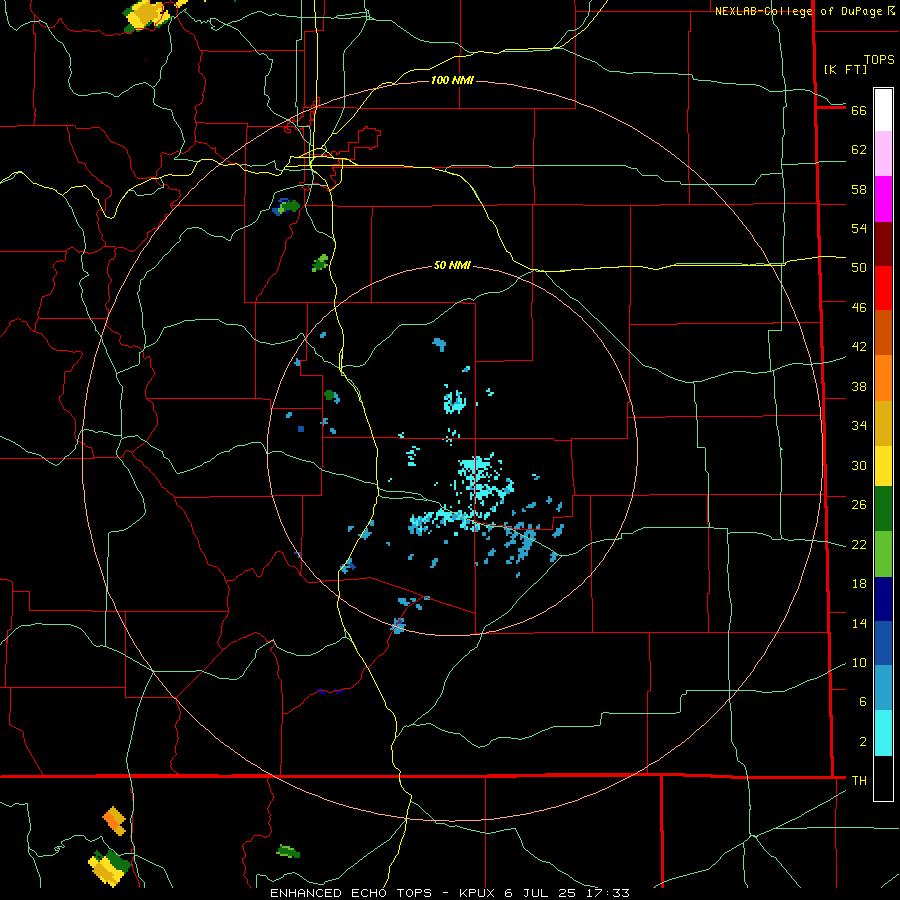Select the light green legend color block

(x=883, y=554)
